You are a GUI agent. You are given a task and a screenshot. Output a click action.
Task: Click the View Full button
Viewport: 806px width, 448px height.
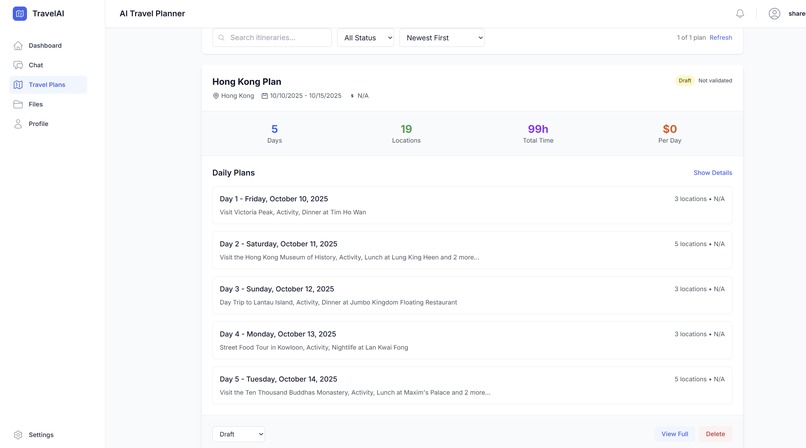[674, 434]
